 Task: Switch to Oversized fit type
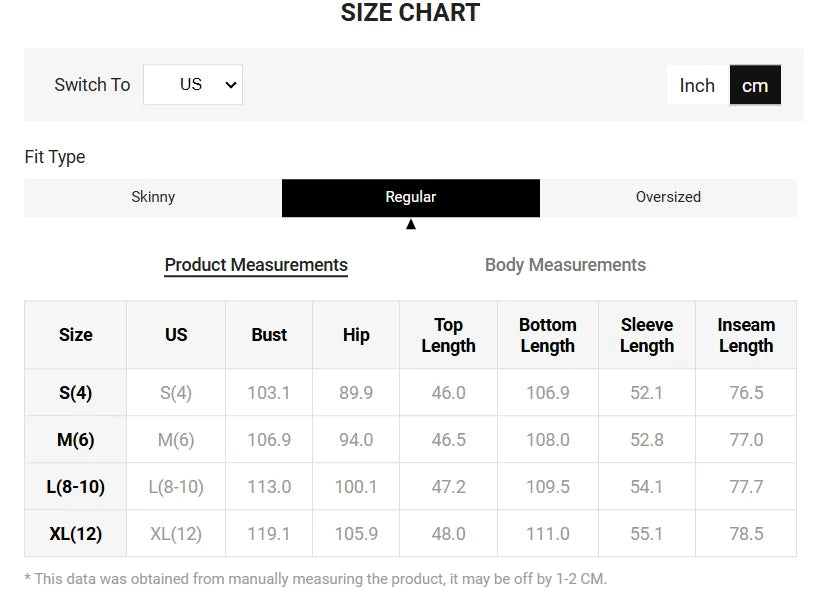(x=668, y=197)
